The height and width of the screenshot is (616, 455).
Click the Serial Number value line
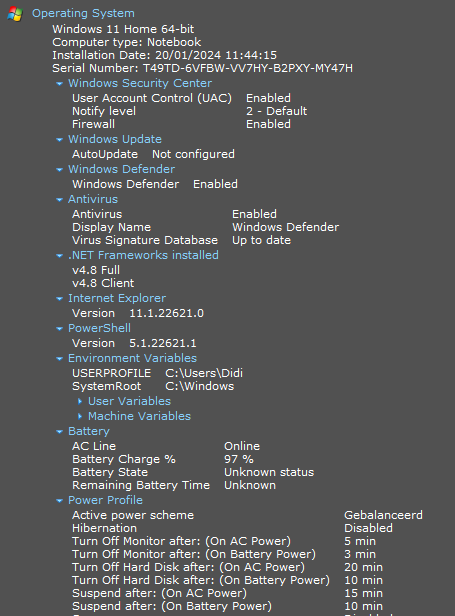pyautogui.click(x=202, y=68)
